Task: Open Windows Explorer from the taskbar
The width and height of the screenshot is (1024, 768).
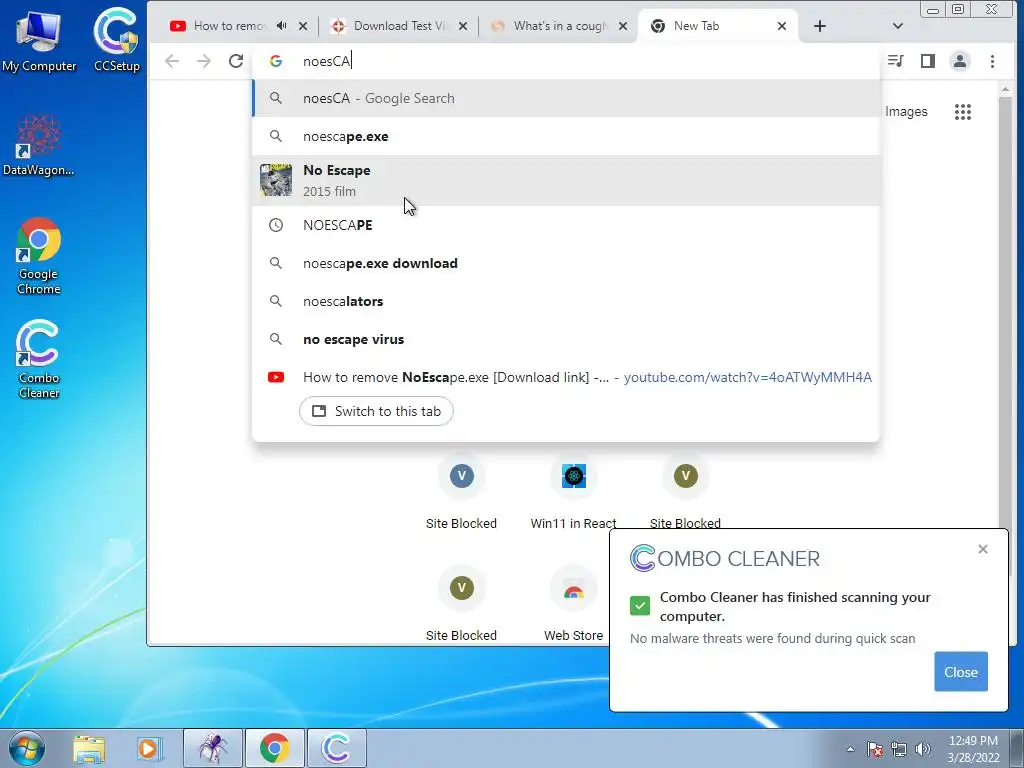Action: pos(89,748)
